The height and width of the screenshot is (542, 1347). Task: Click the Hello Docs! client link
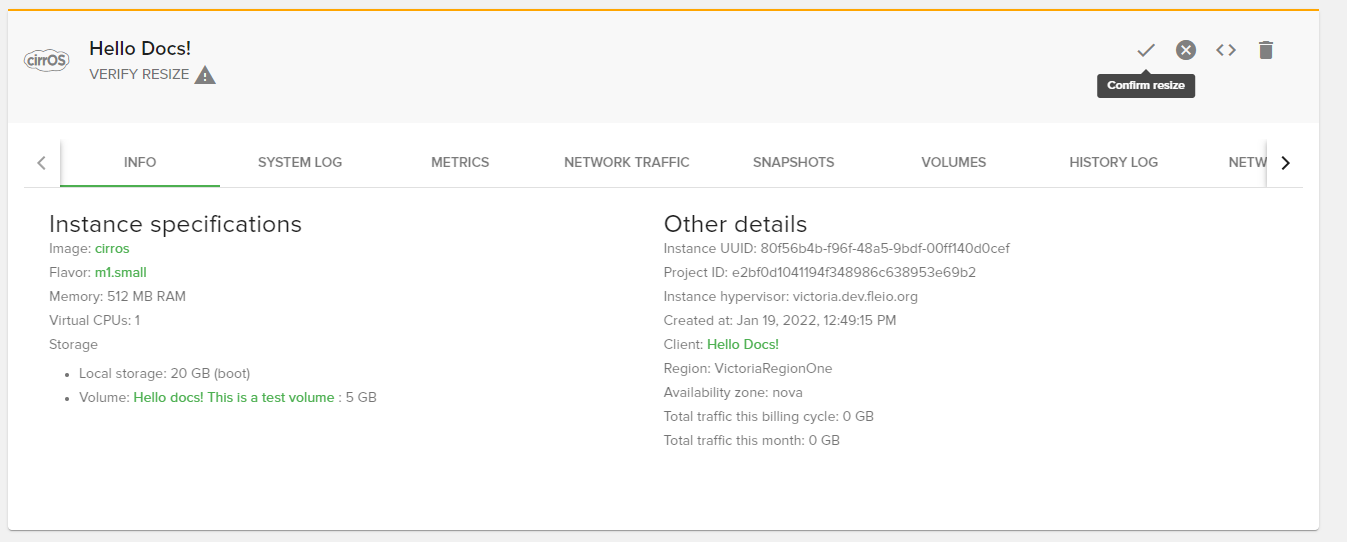pos(743,344)
